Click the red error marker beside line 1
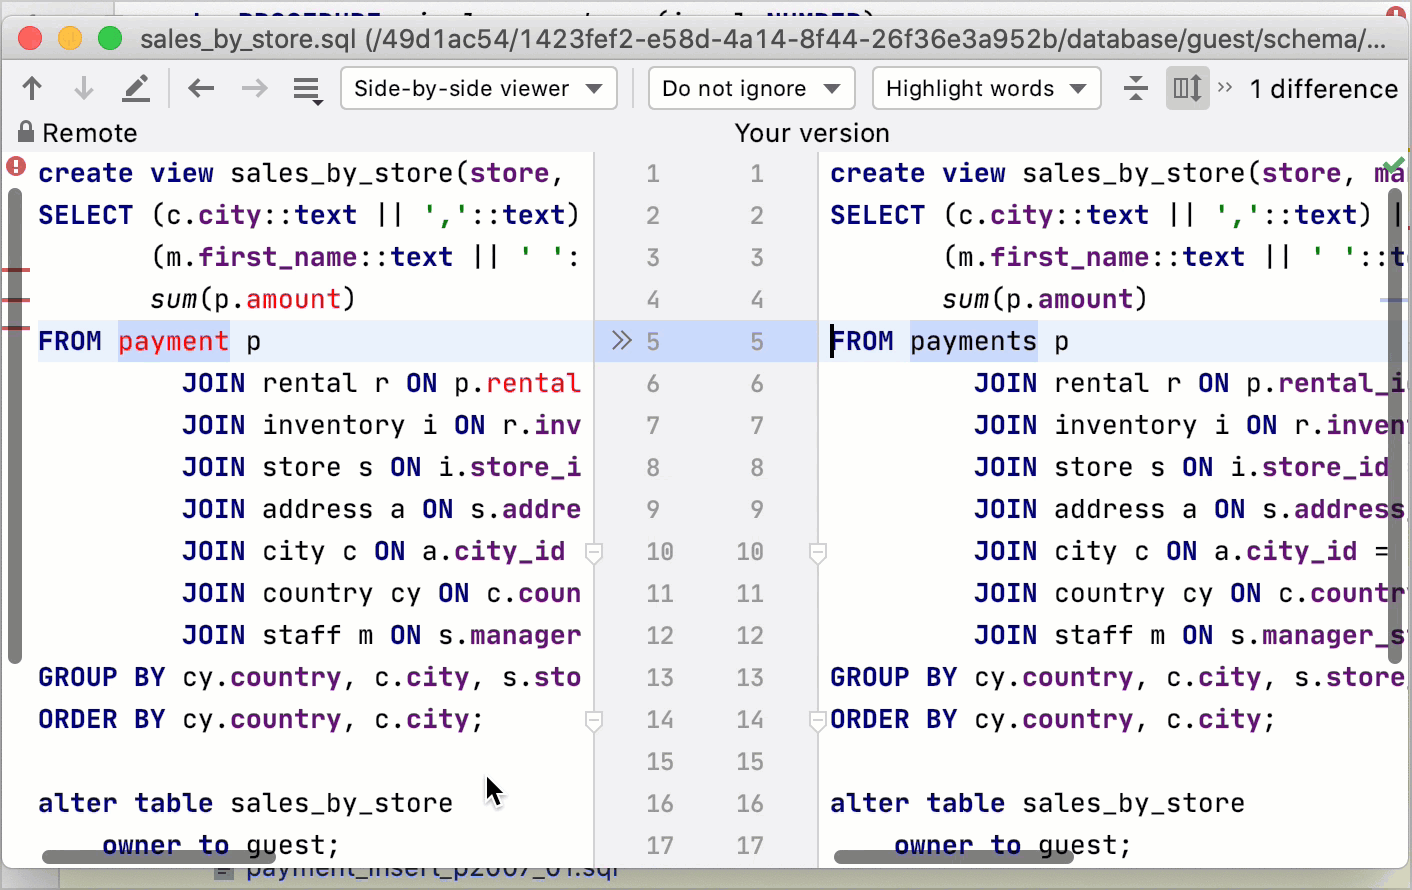The height and width of the screenshot is (890, 1412). pos(14,166)
